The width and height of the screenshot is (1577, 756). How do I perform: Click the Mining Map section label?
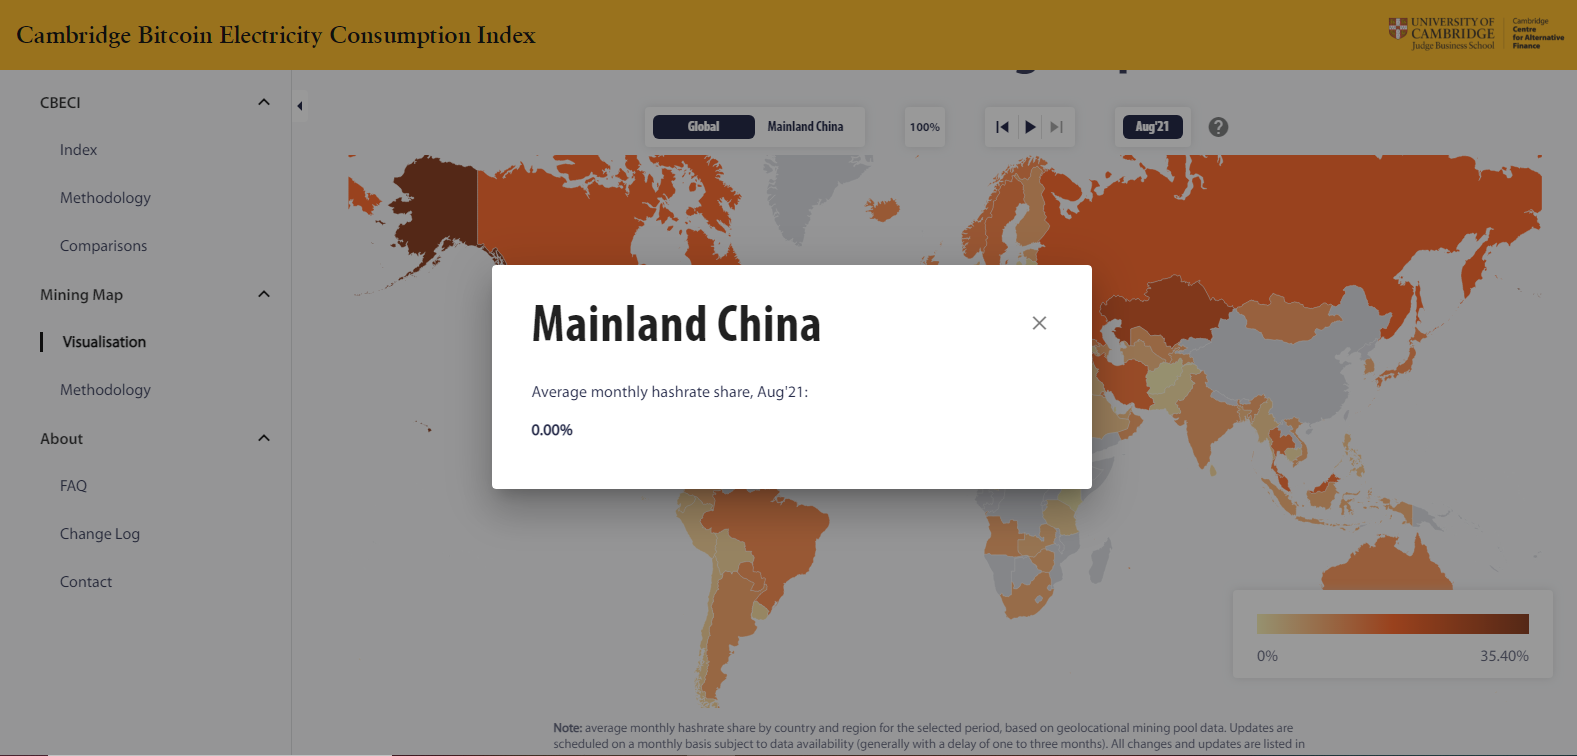81,294
